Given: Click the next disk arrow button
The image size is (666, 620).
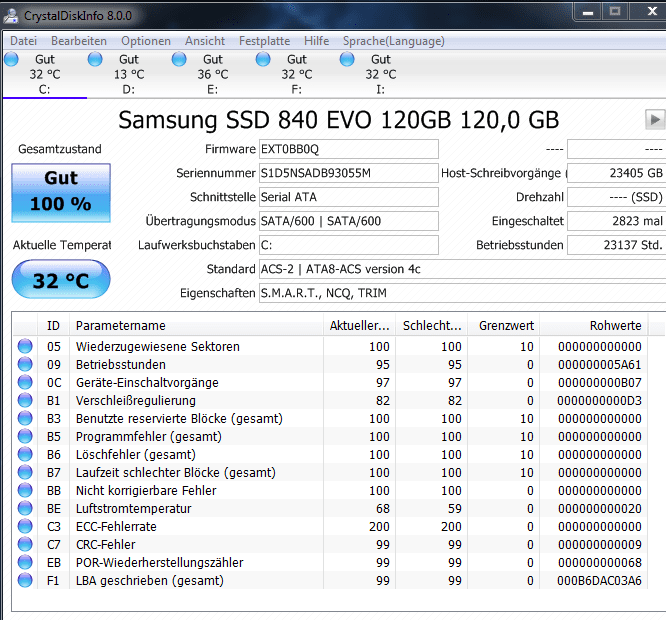Looking at the screenshot, I should point(655,119).
